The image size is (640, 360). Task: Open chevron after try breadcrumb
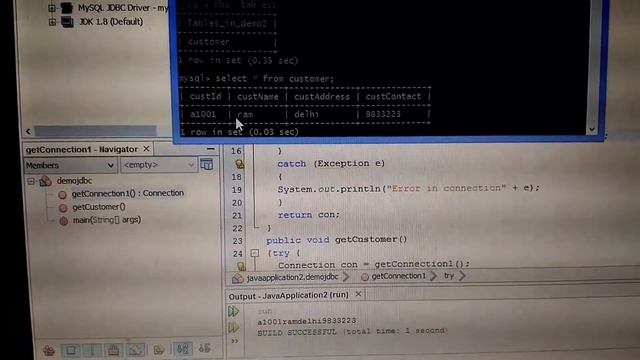click(x=462, y=276)
